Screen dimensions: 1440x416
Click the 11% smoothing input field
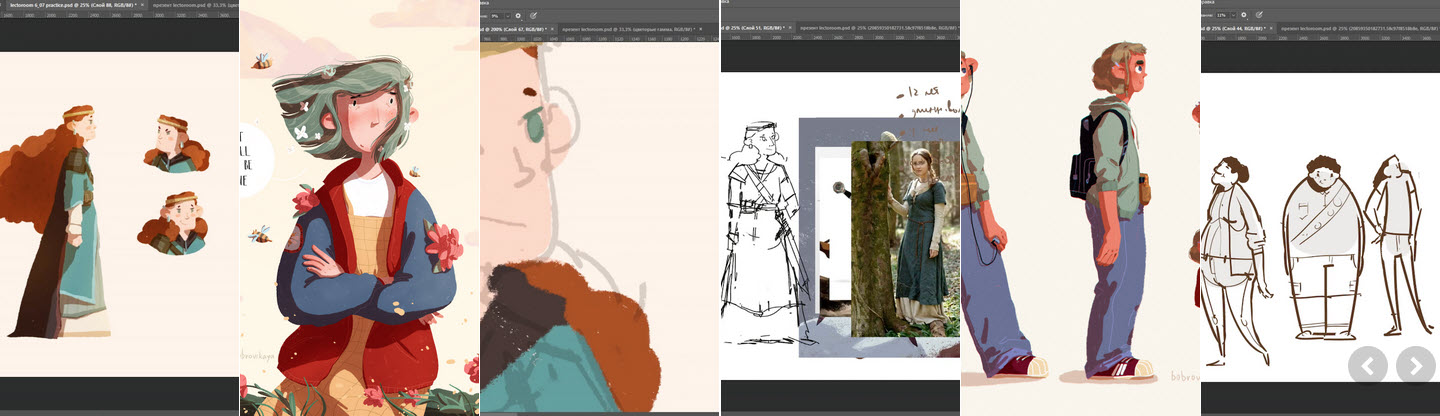[x=1222, y=15]
